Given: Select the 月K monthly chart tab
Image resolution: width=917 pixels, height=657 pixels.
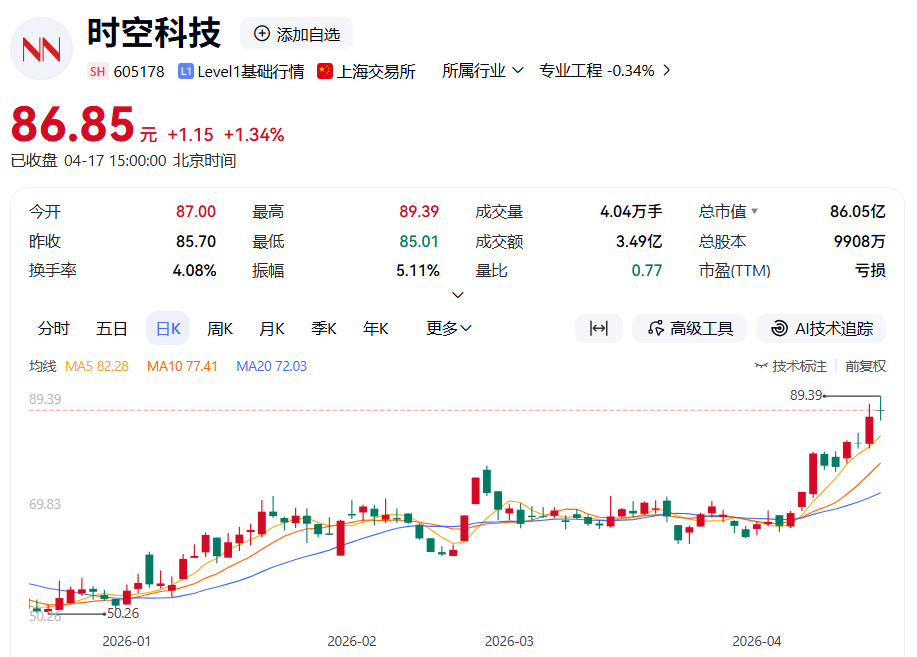Looking at the screenshot, I should [272, 328].
